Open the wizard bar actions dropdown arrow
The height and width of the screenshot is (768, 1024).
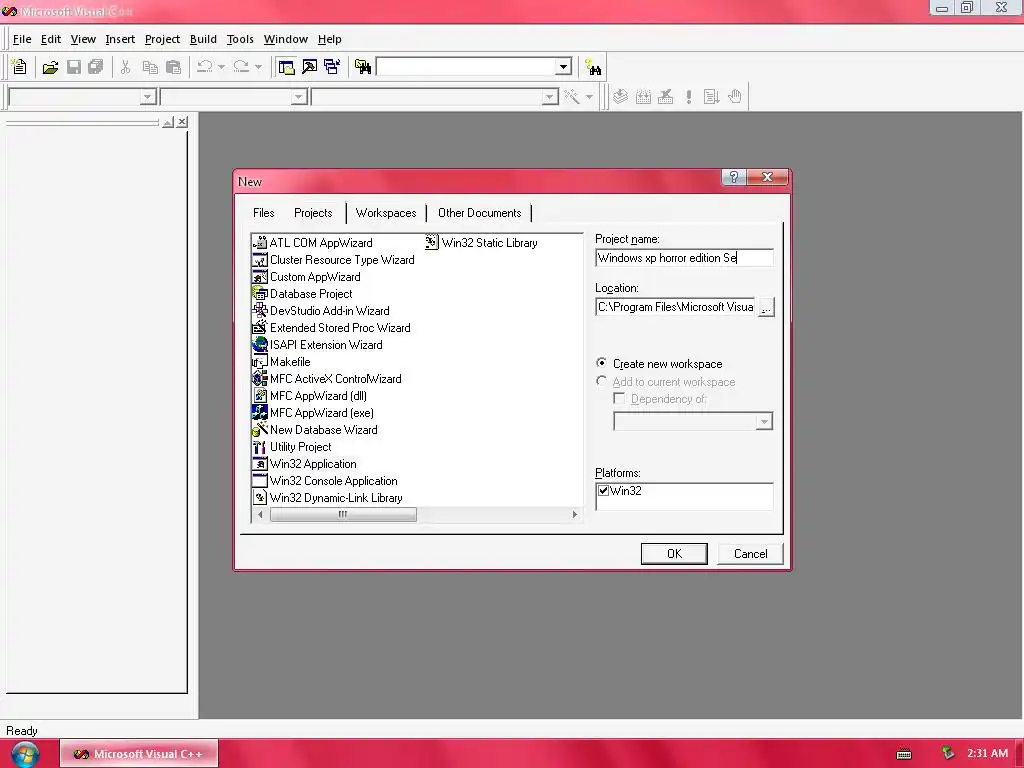[x=589, y=97]
